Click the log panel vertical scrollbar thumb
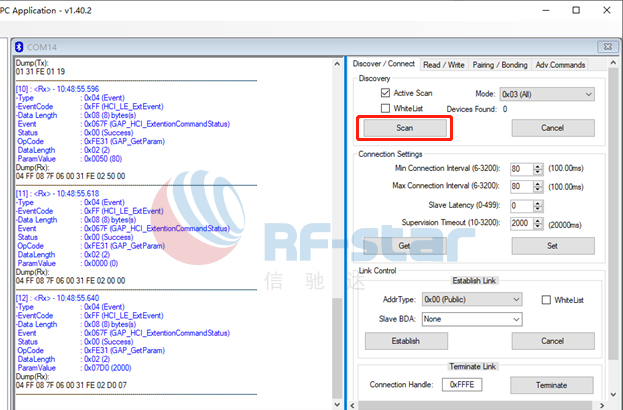Viewport: 623px width, 410px height. point(337,348)
